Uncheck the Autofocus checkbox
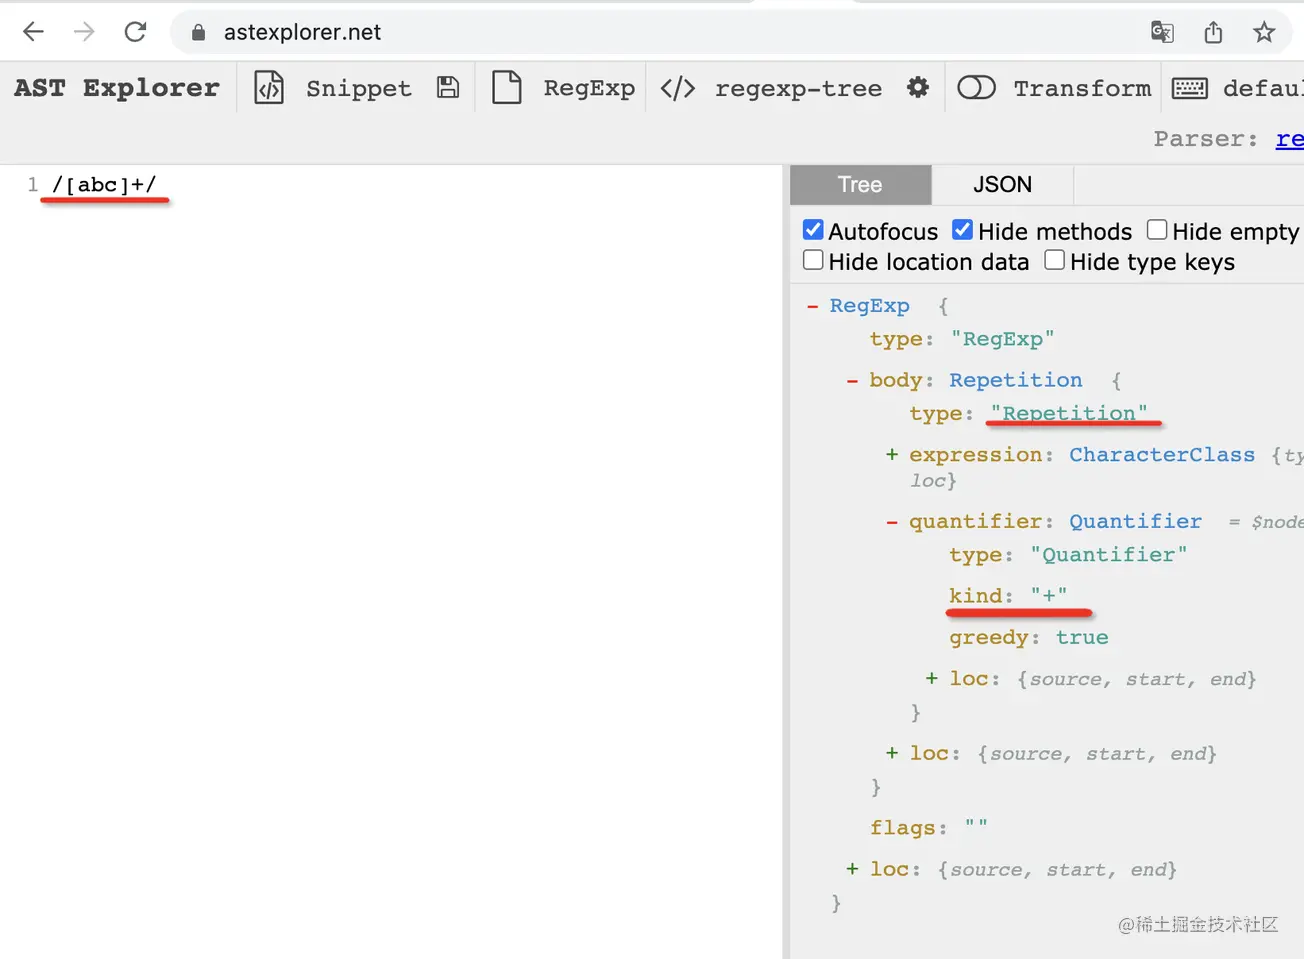 tap(813, 230)
